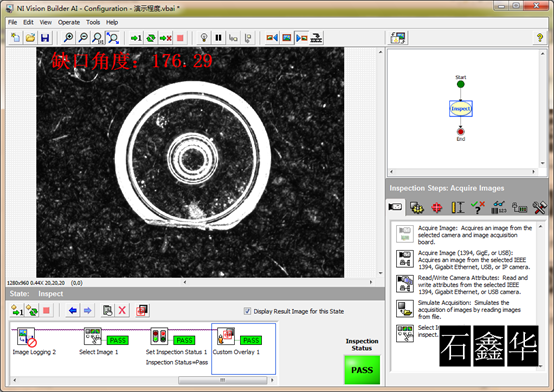Run inspection in loop from main toolbar
554x392 pixels.
click(151, 38)
